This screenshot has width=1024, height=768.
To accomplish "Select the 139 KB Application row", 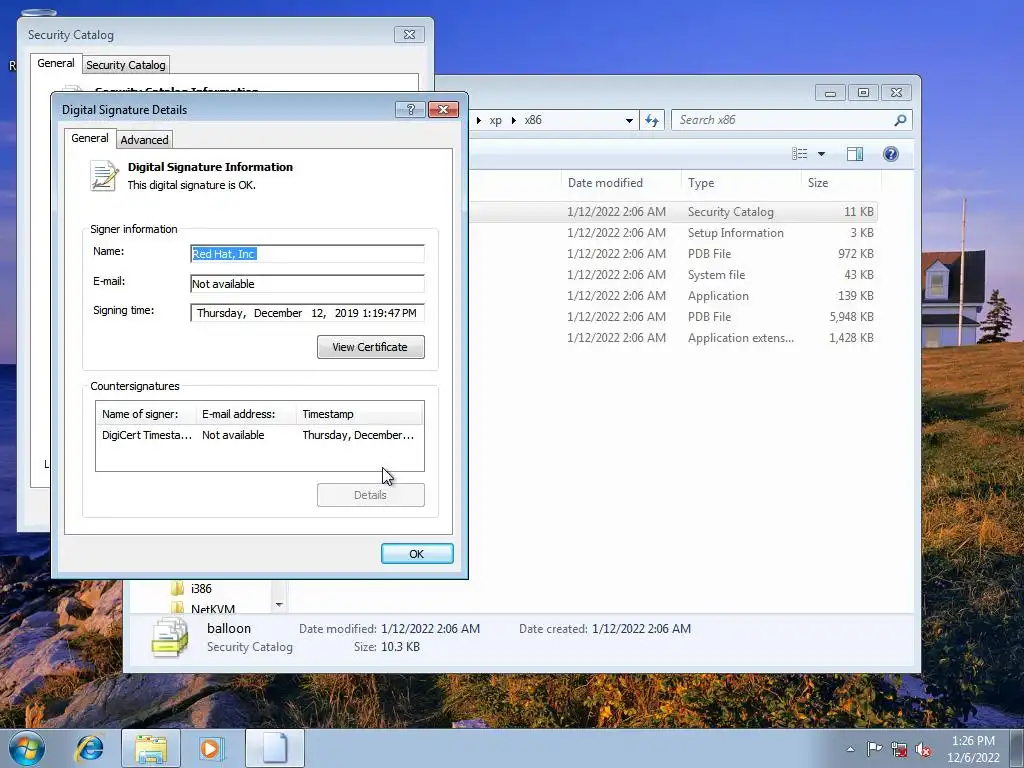I will [673, 295].
